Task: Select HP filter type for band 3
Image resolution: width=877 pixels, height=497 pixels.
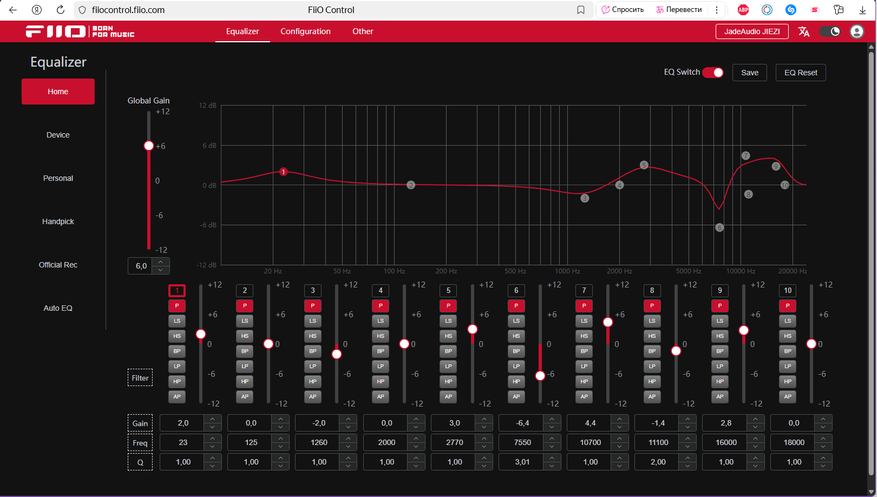Action: coord(312,381)
